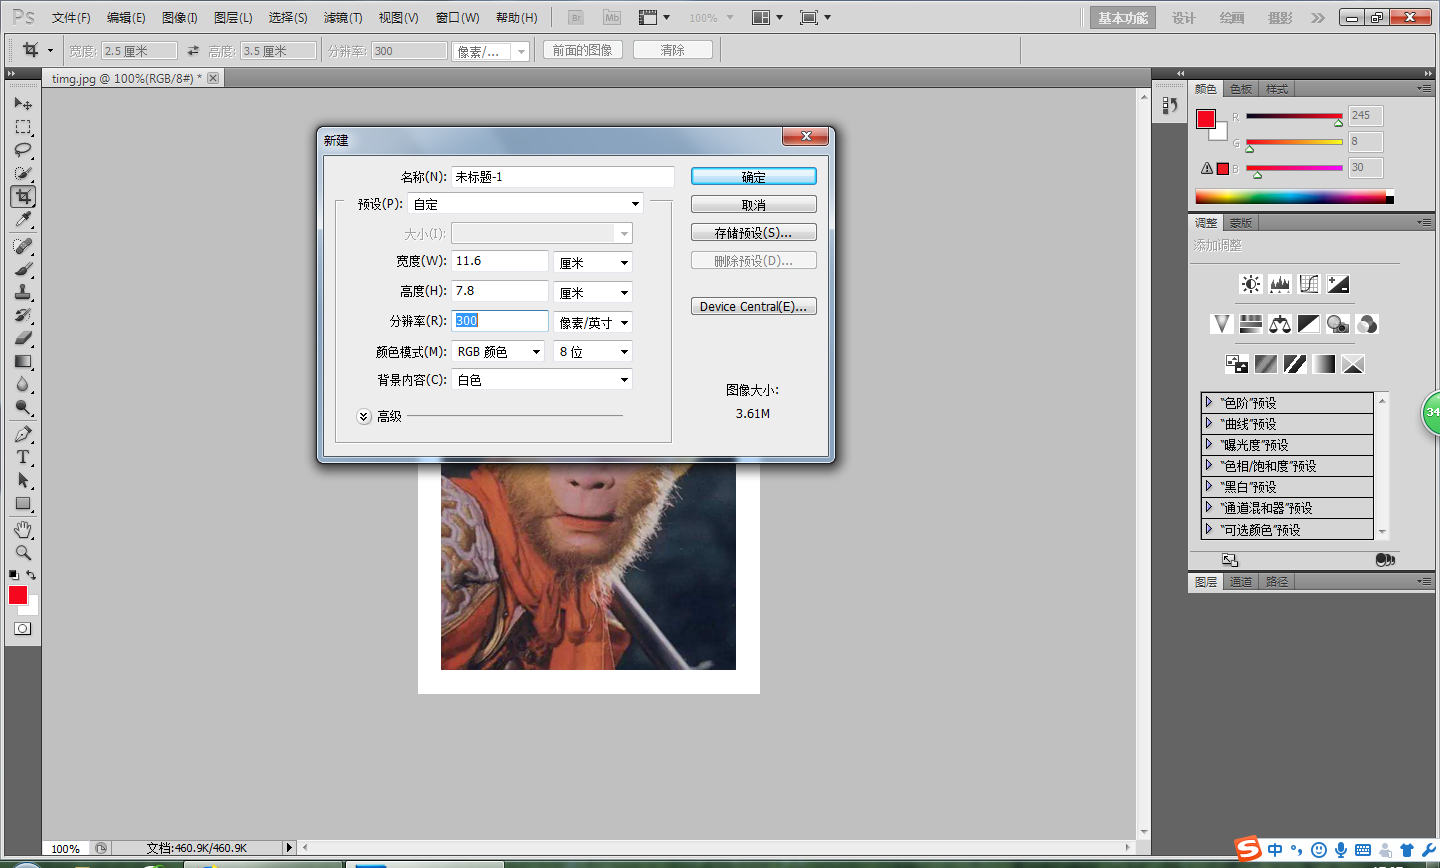
Task: Open the Color Mode dropdown
Action: coord(498,351)
